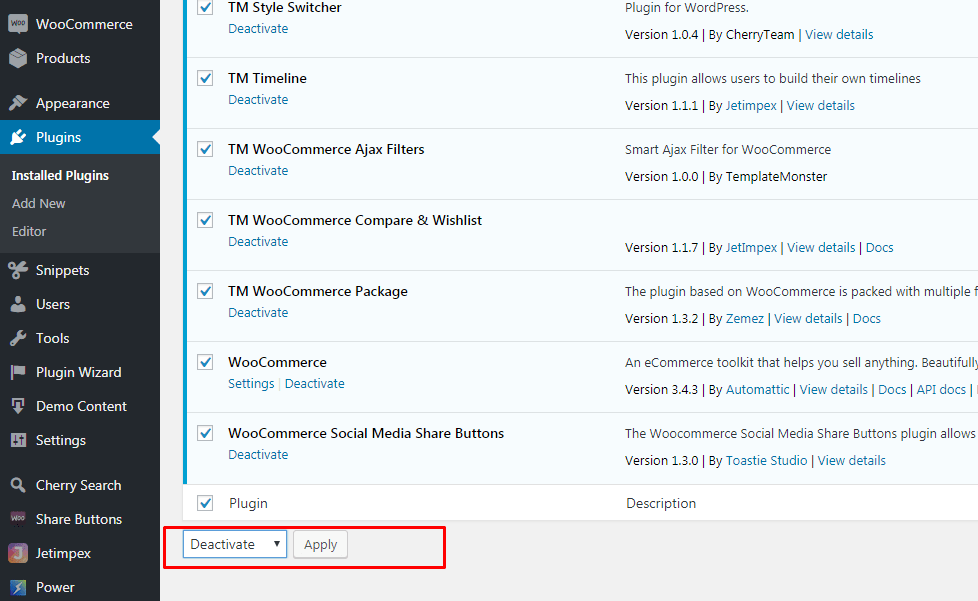Click the Jetimpex sidebar icon
978x601 pixels.
click(x=18, y=553)
